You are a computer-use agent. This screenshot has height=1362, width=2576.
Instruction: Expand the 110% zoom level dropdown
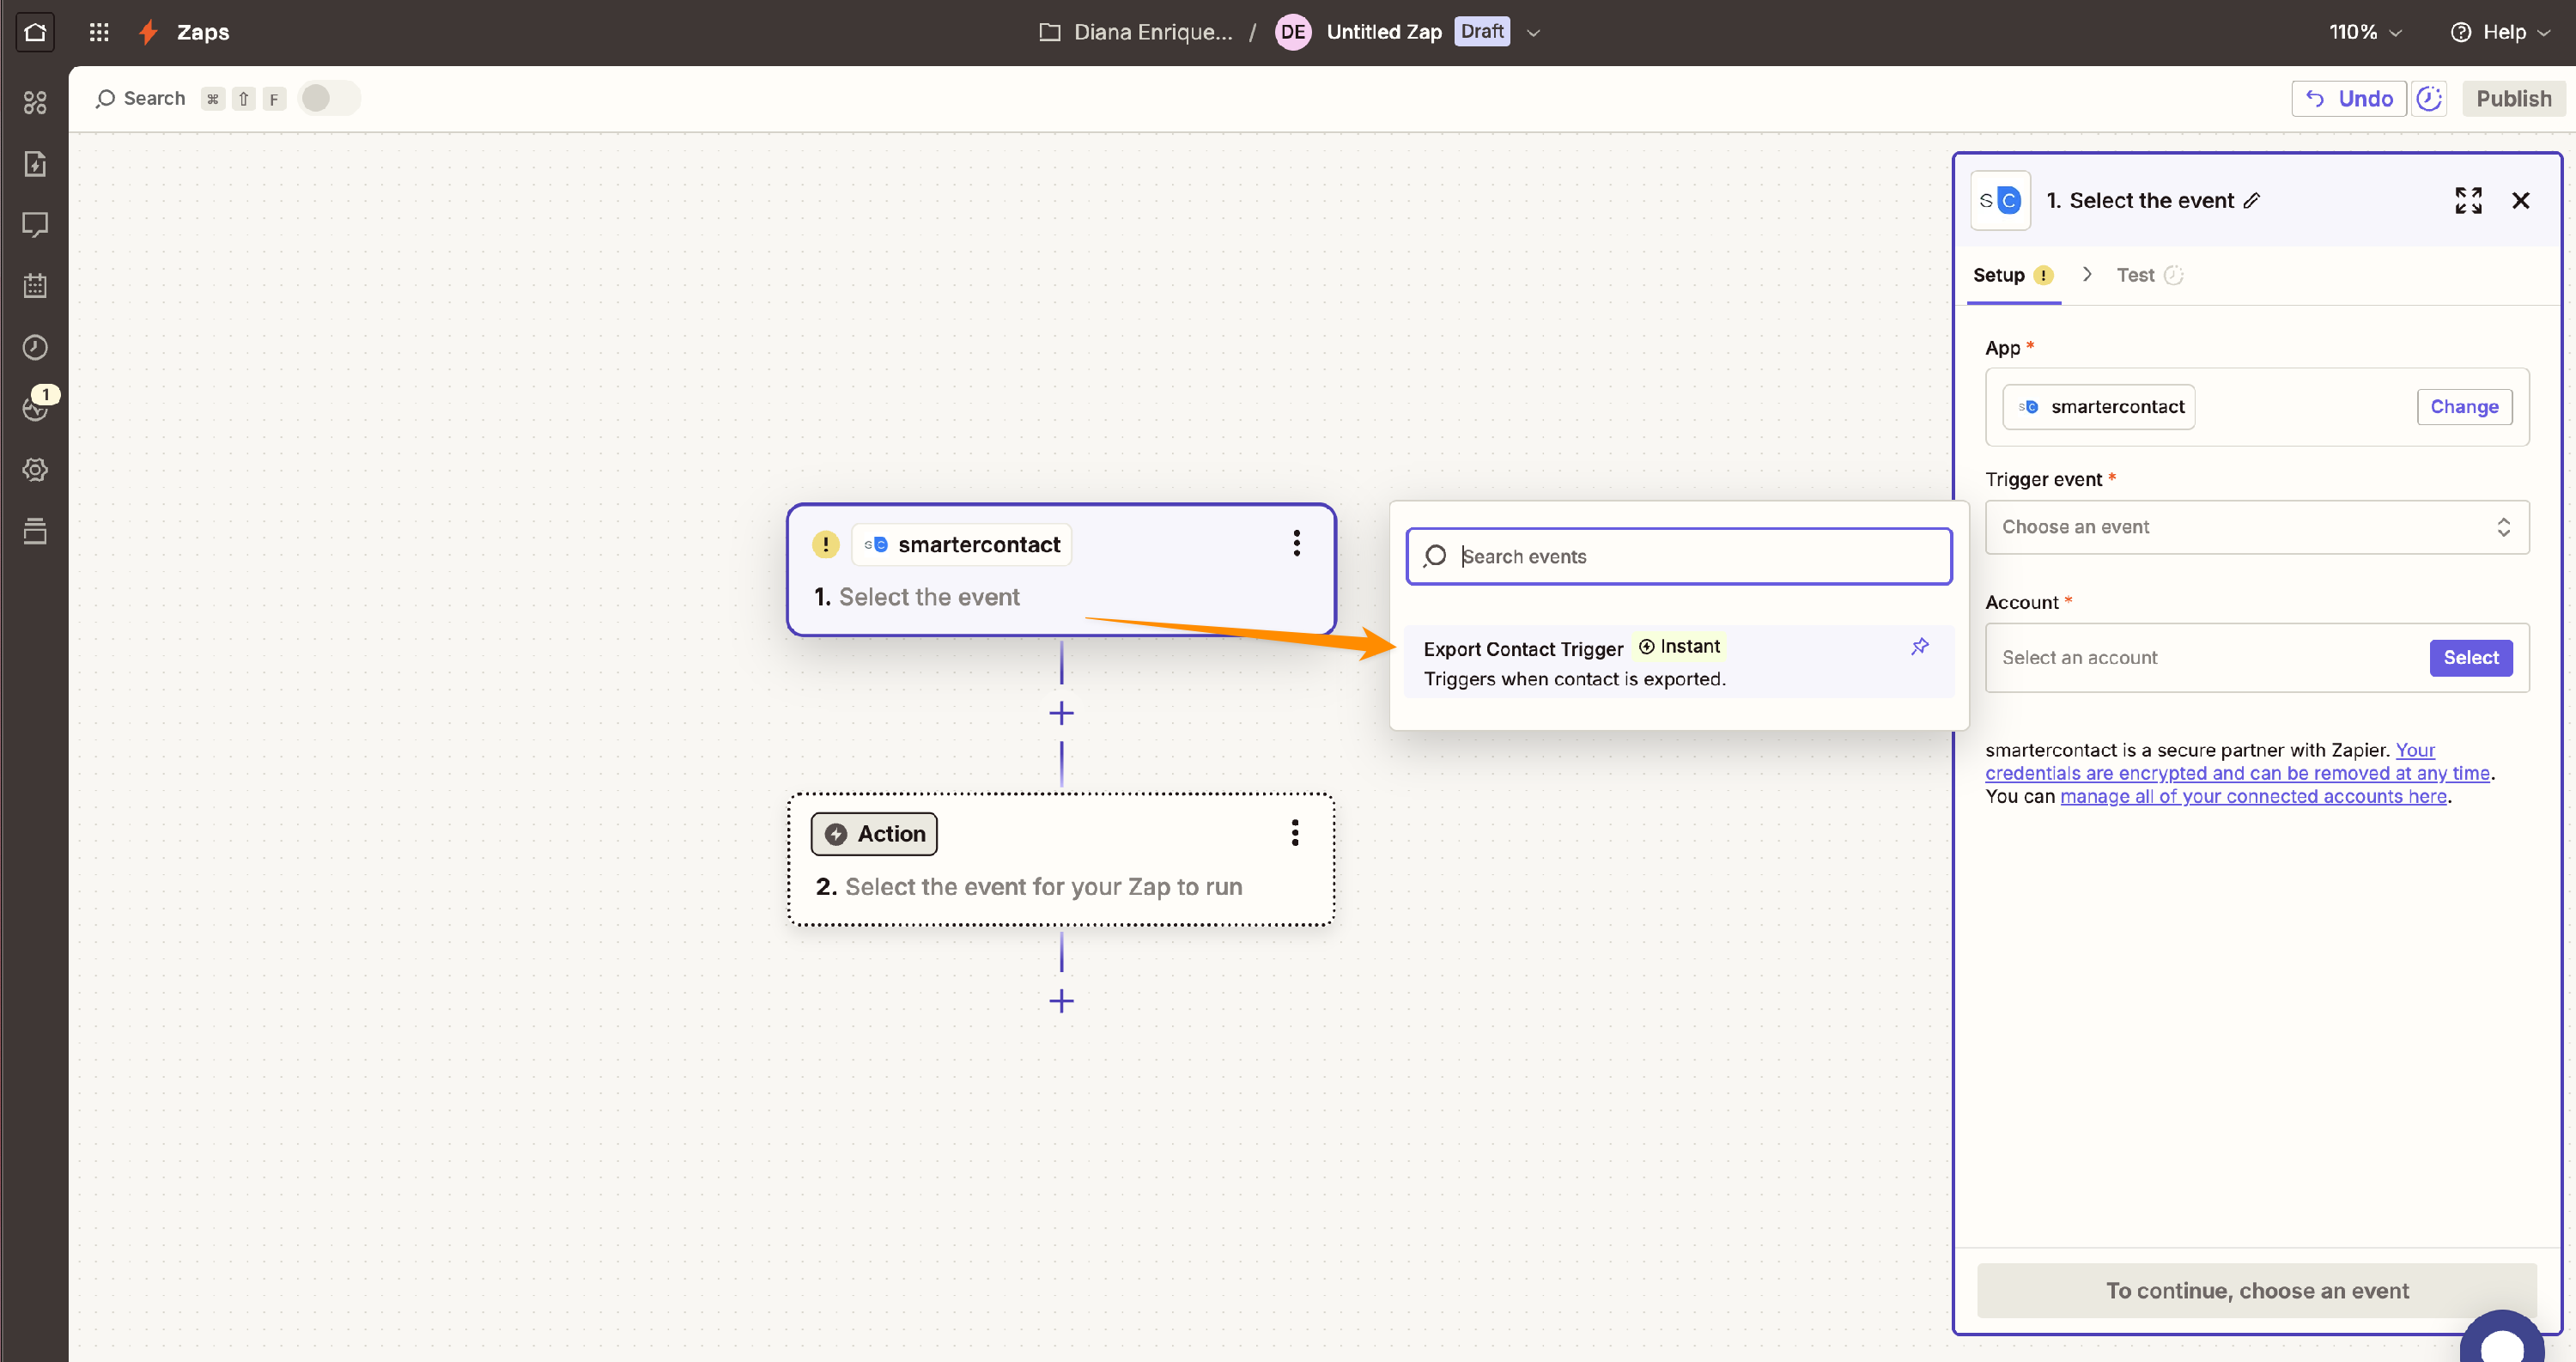coord(2365,32)
